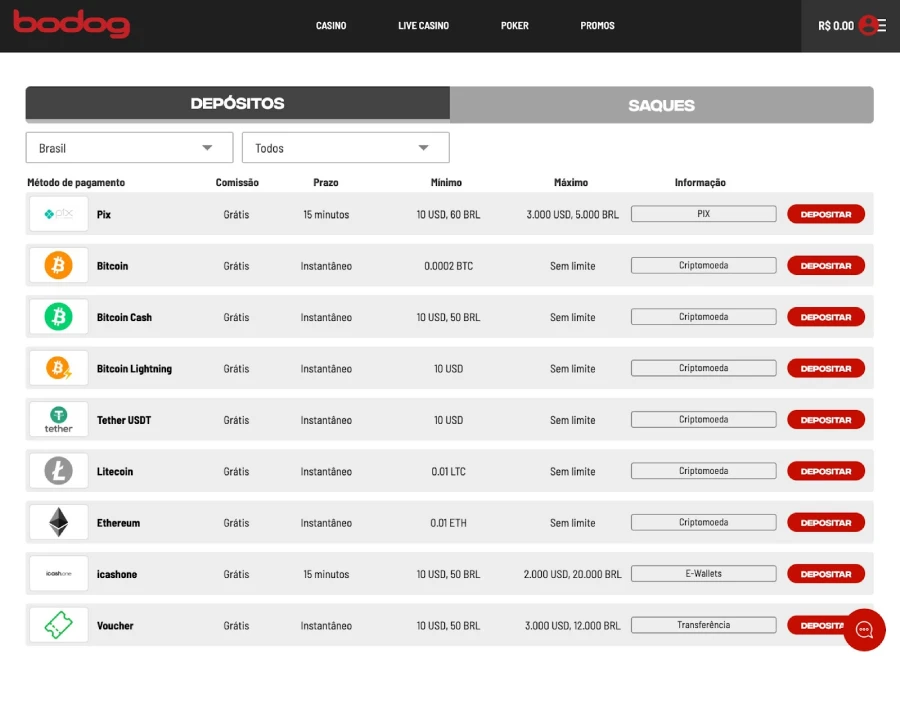
Task: Open the Live Casino menu
Action: click(424, 26)
